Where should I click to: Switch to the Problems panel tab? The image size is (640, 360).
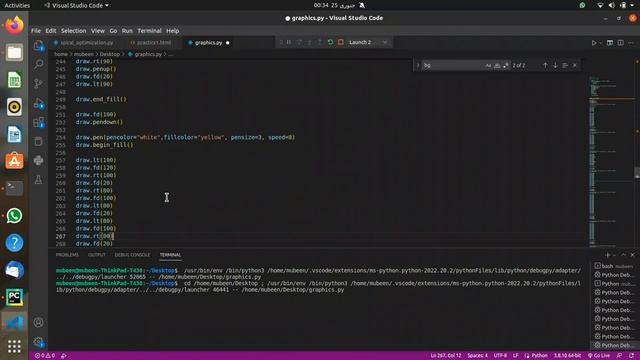coord(67,255)
